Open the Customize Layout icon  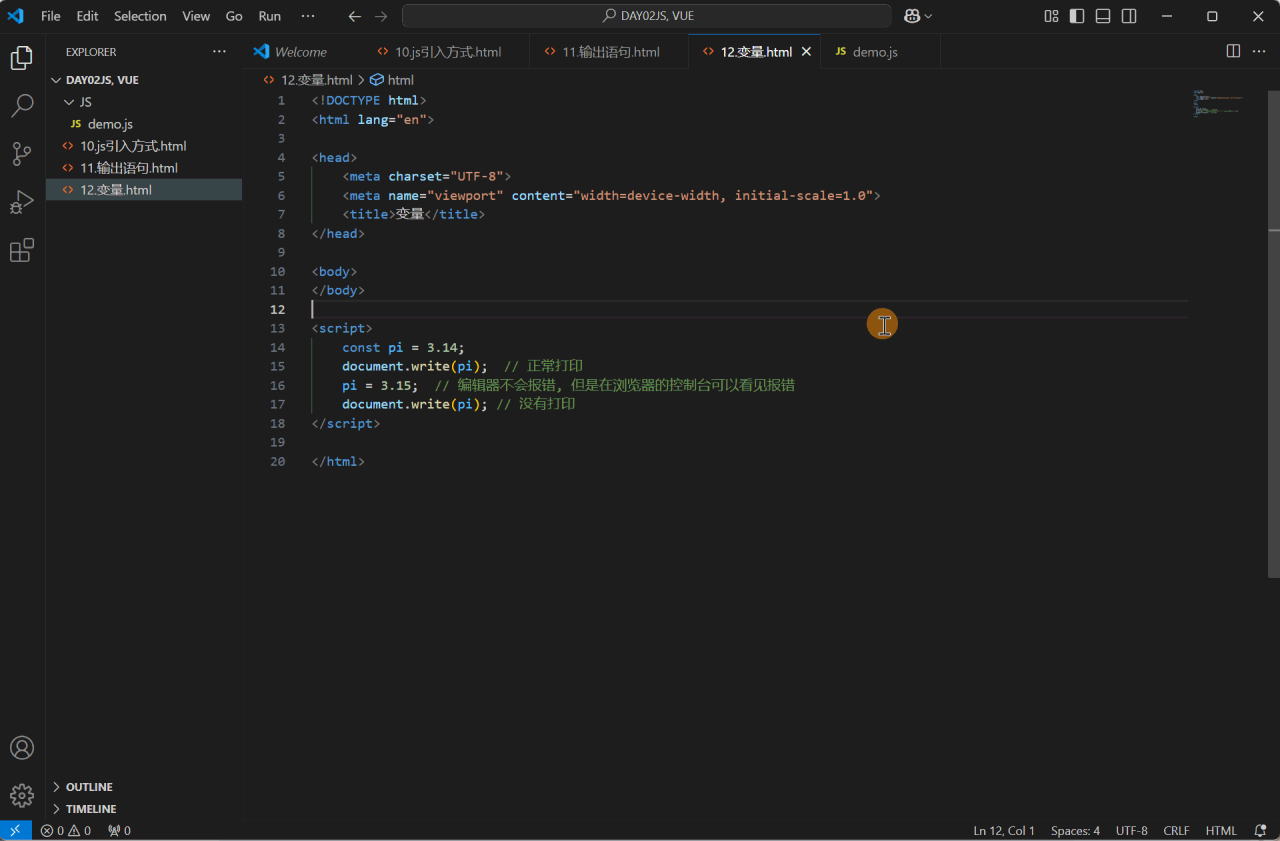[1051, 16]
